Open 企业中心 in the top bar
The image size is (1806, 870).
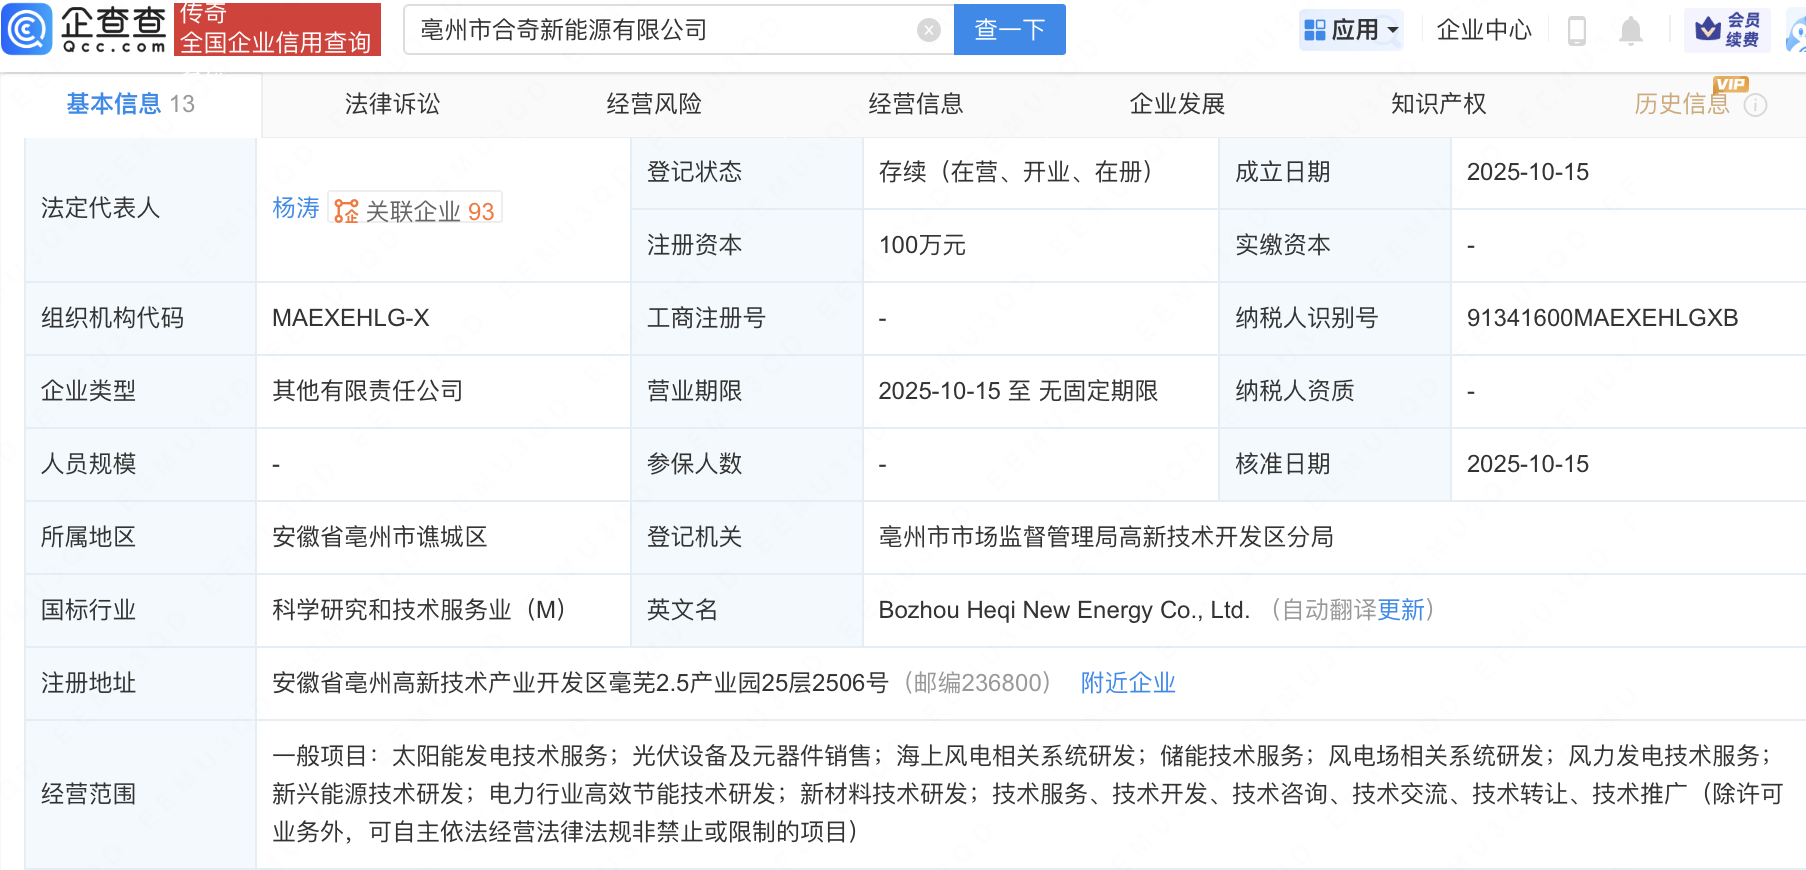coord(1483,30)
